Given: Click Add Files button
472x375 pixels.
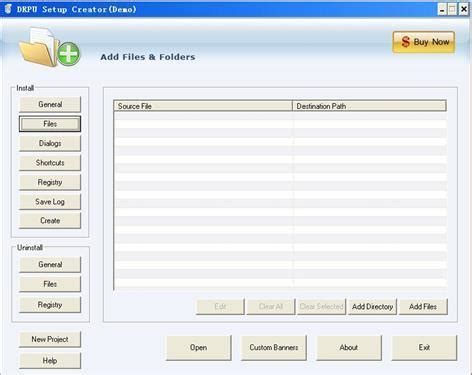Looking at the screenshot, I should 423,307.
